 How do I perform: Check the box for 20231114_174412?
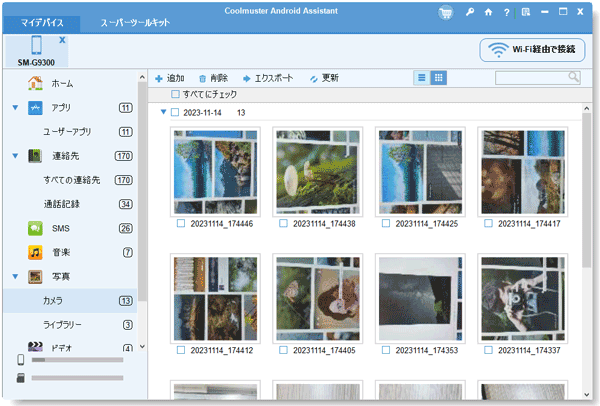point(181,350)
